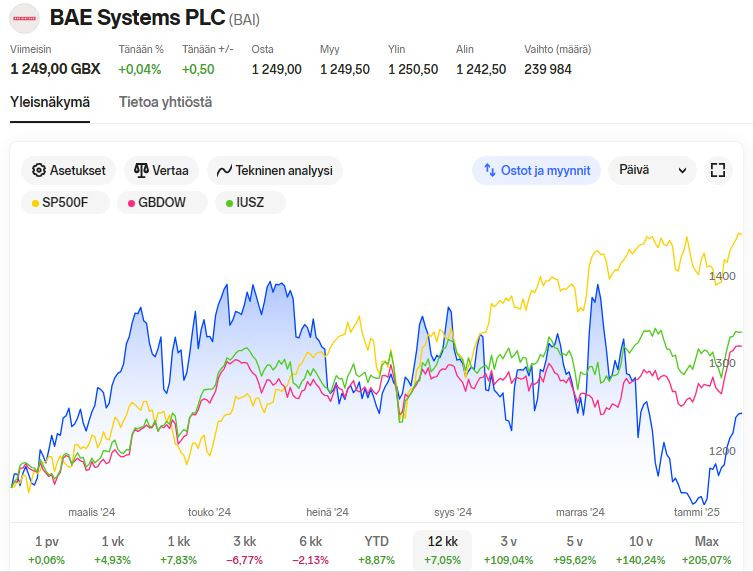This screenshot has width=753, height=572.
Task: Select the 12 kk time range
Action: pos(442,550)
